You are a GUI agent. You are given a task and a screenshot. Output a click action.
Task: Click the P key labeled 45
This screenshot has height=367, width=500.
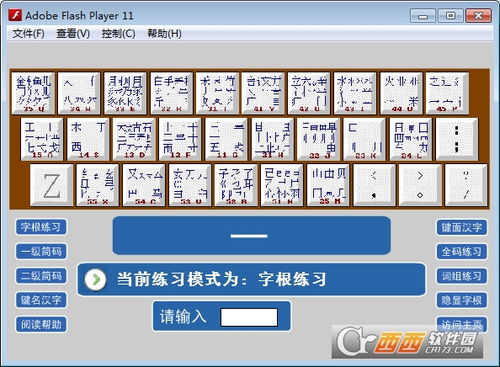[447, 93]
